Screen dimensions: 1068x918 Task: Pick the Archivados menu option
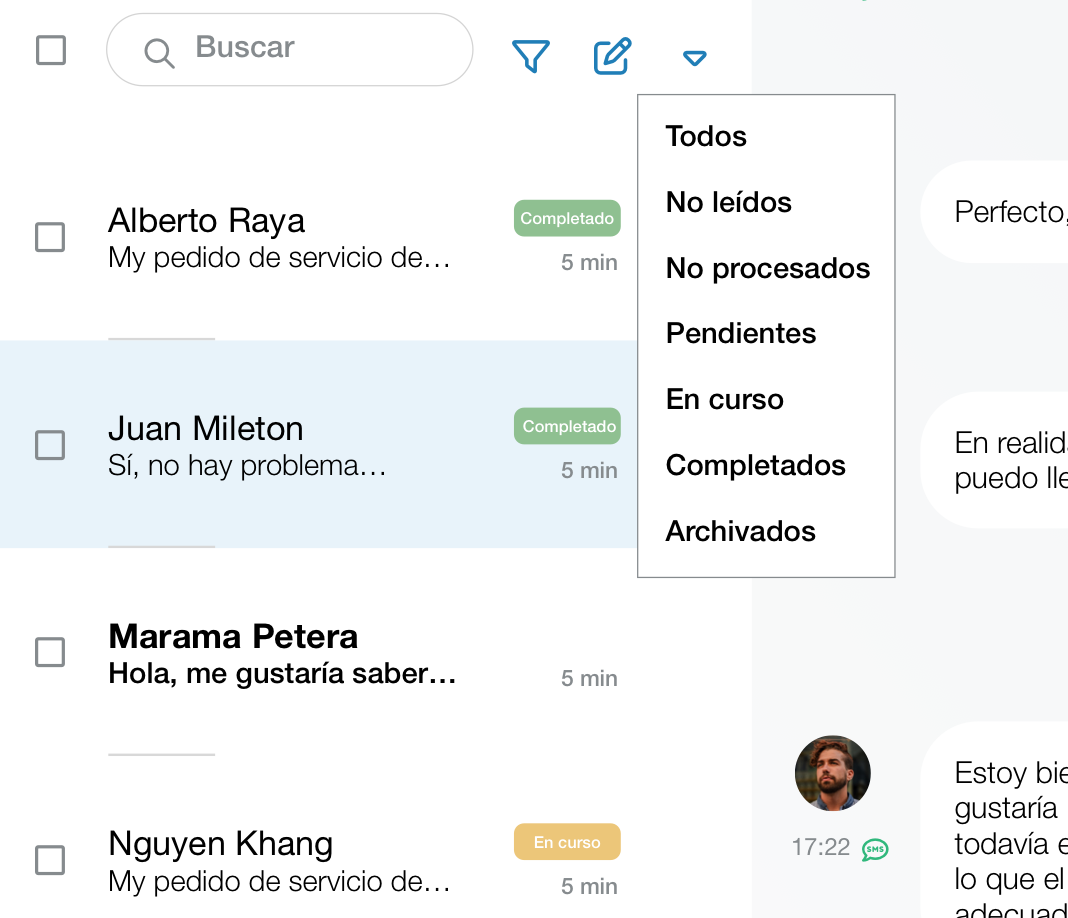(x=740, y=531)
